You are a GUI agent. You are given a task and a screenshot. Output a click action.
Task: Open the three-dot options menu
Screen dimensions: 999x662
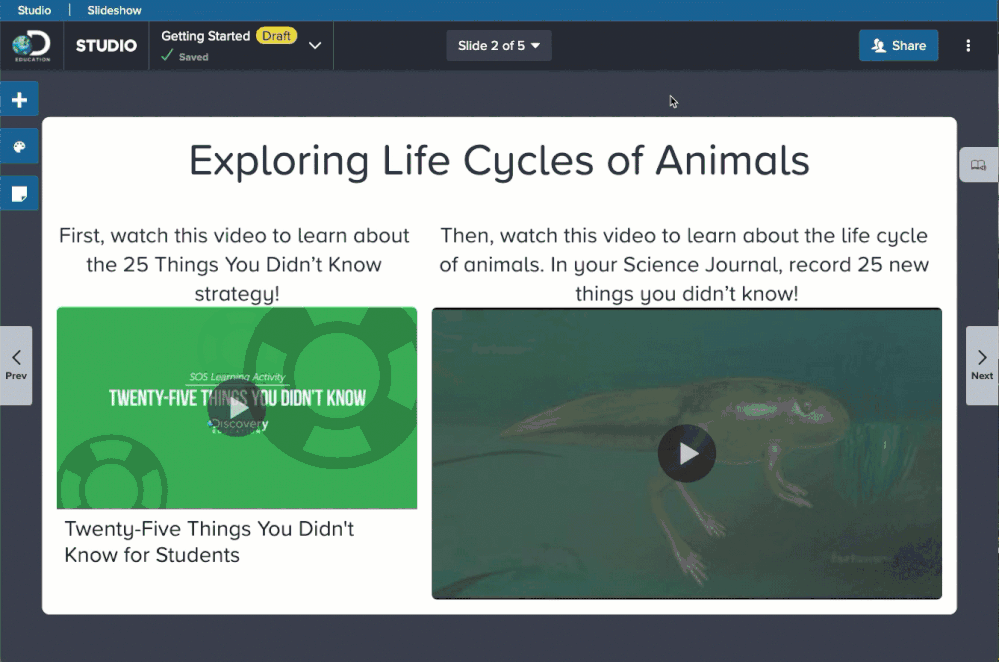(967, 45)
